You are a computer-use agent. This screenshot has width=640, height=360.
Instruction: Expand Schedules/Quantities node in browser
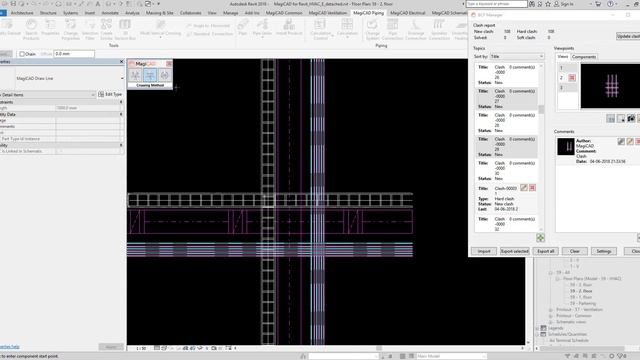coord(538,334)
